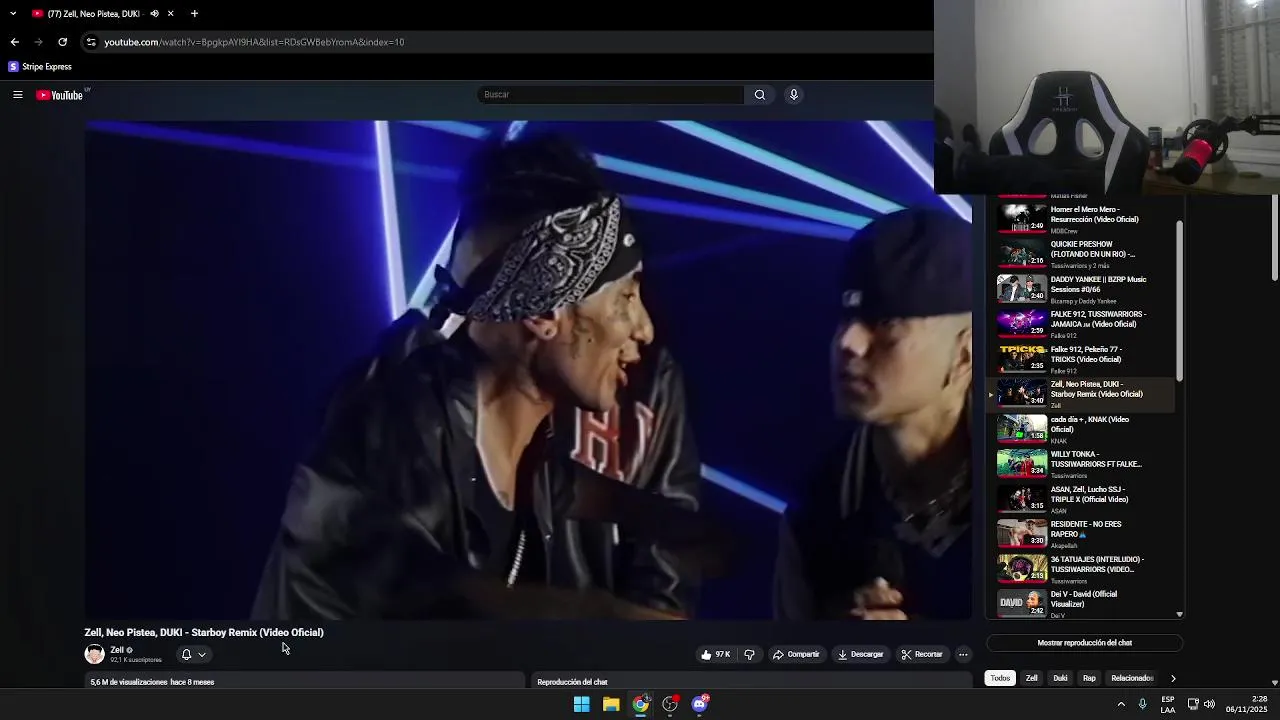The width and height of the screenshot is (1280, 720).
Task: Click the Reproducción del chat header
Action: (572, 682)
